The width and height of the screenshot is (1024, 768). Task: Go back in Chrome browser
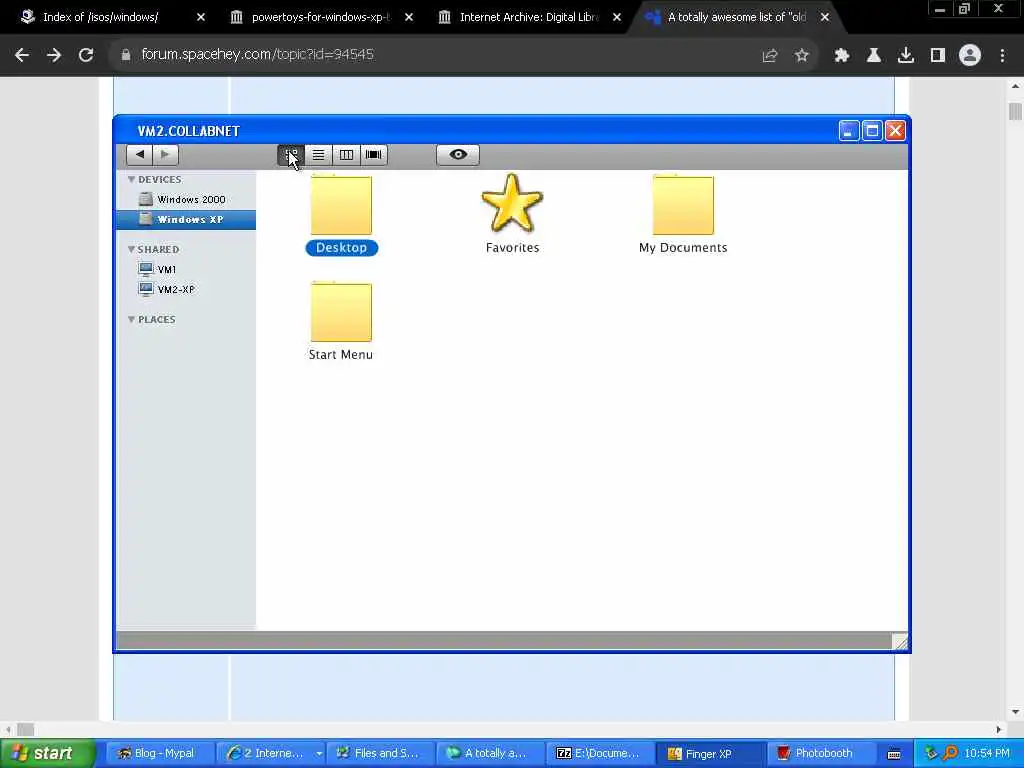(22, 56)
